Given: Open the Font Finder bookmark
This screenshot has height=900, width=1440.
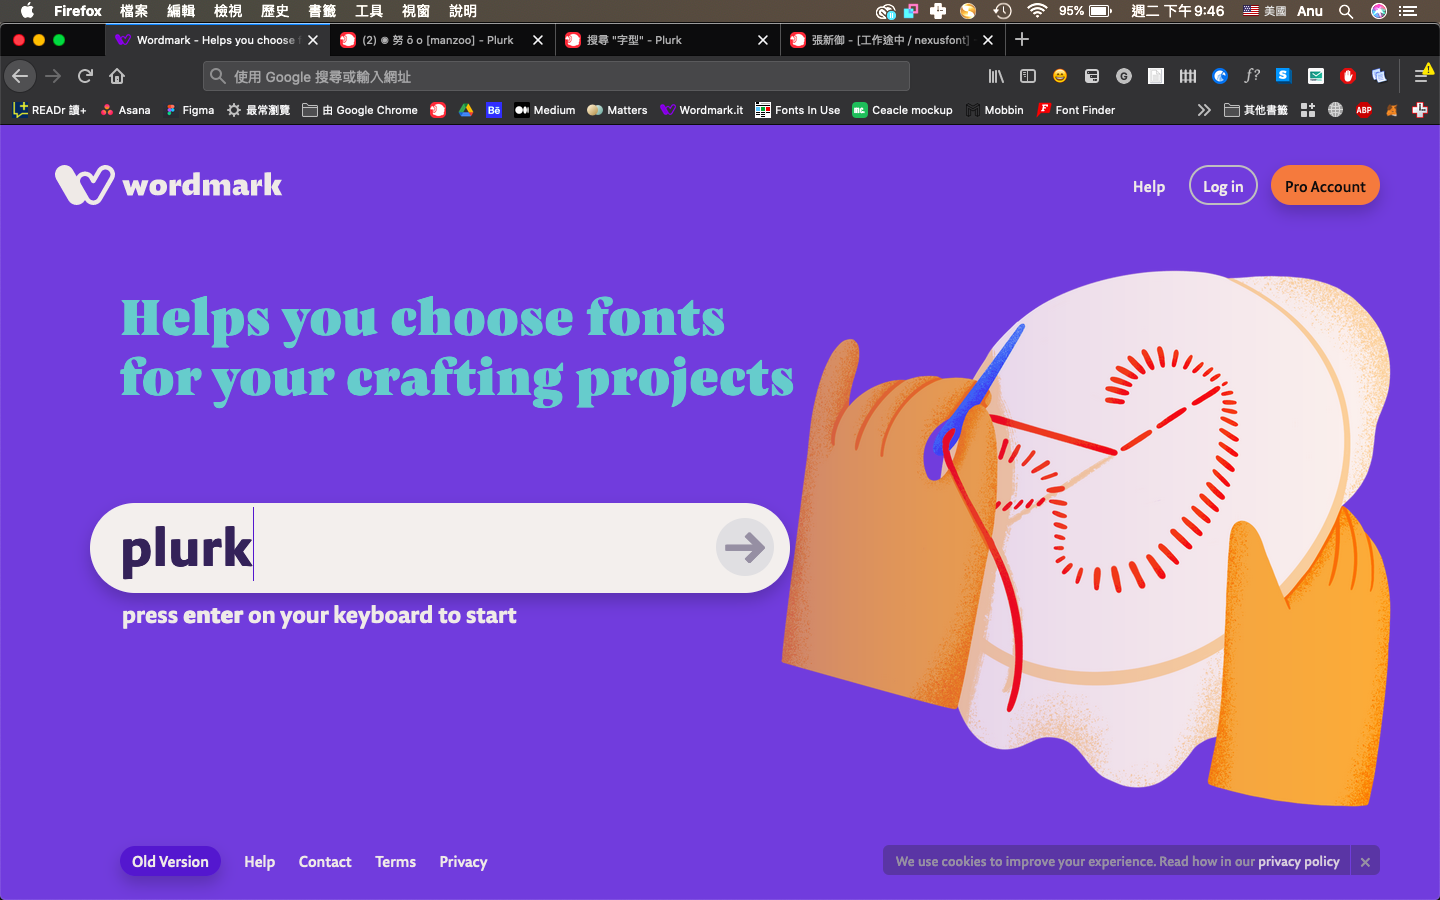Looking at the screenshot, I should click(x=1076, y=110).
